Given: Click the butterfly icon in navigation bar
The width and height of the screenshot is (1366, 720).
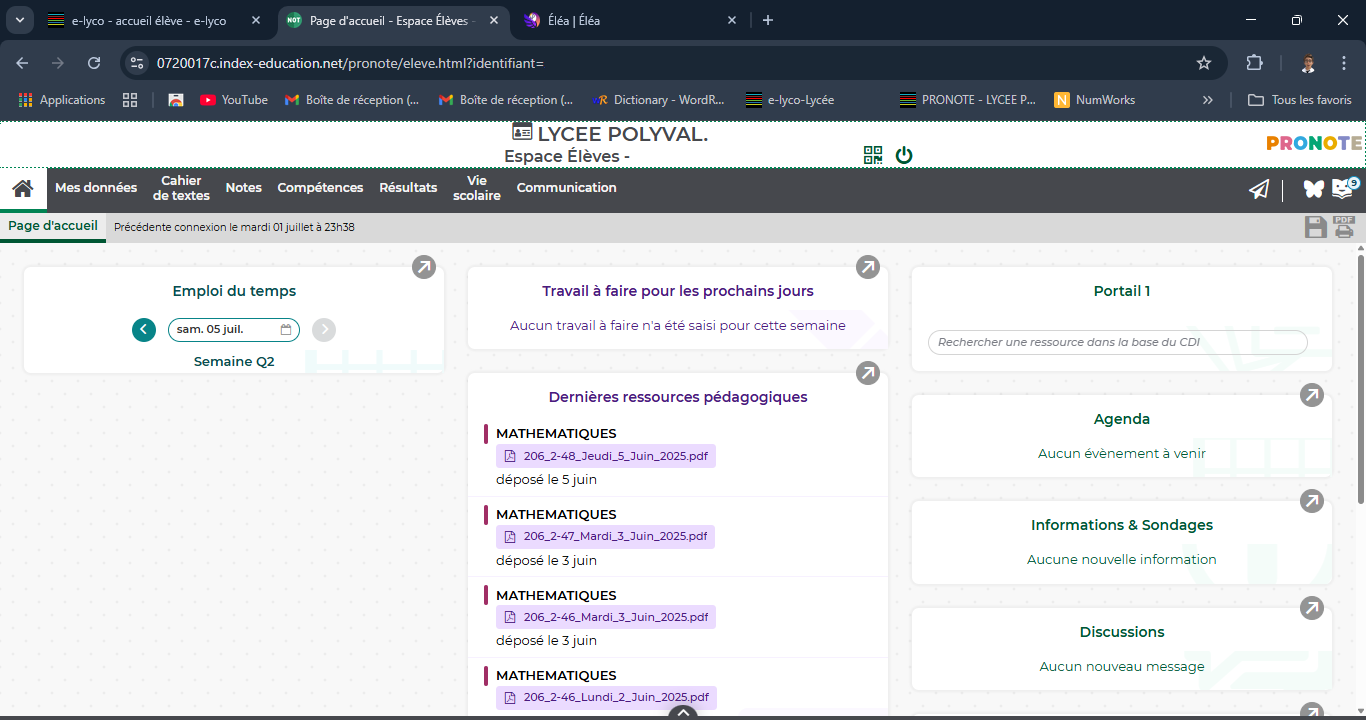Looking at the screenshot, I should point(1313,189).
